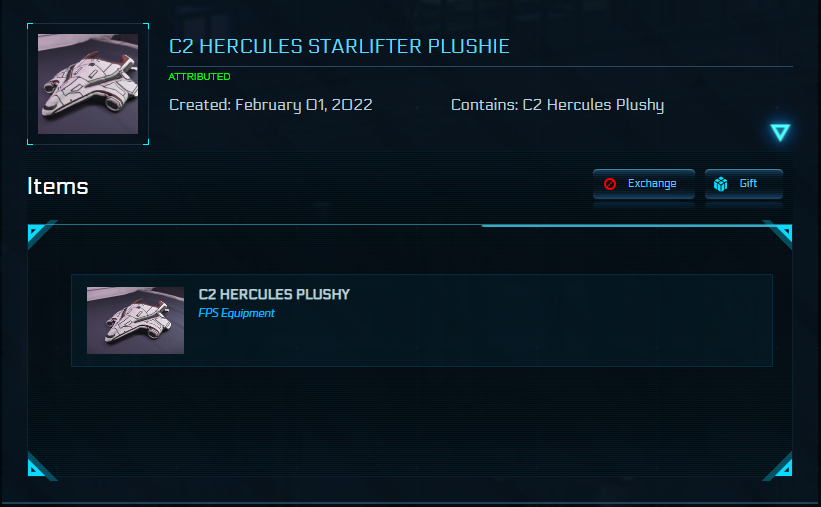
Task: Collapse the pledge using the triangle arrow
Action: coord(780,132)
